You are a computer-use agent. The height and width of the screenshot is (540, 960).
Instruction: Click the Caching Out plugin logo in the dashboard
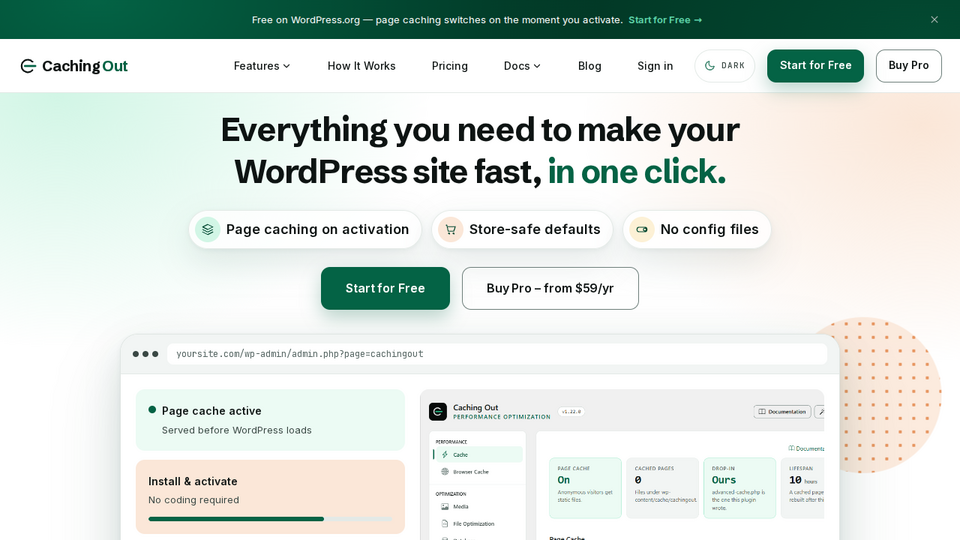point(438,411)
